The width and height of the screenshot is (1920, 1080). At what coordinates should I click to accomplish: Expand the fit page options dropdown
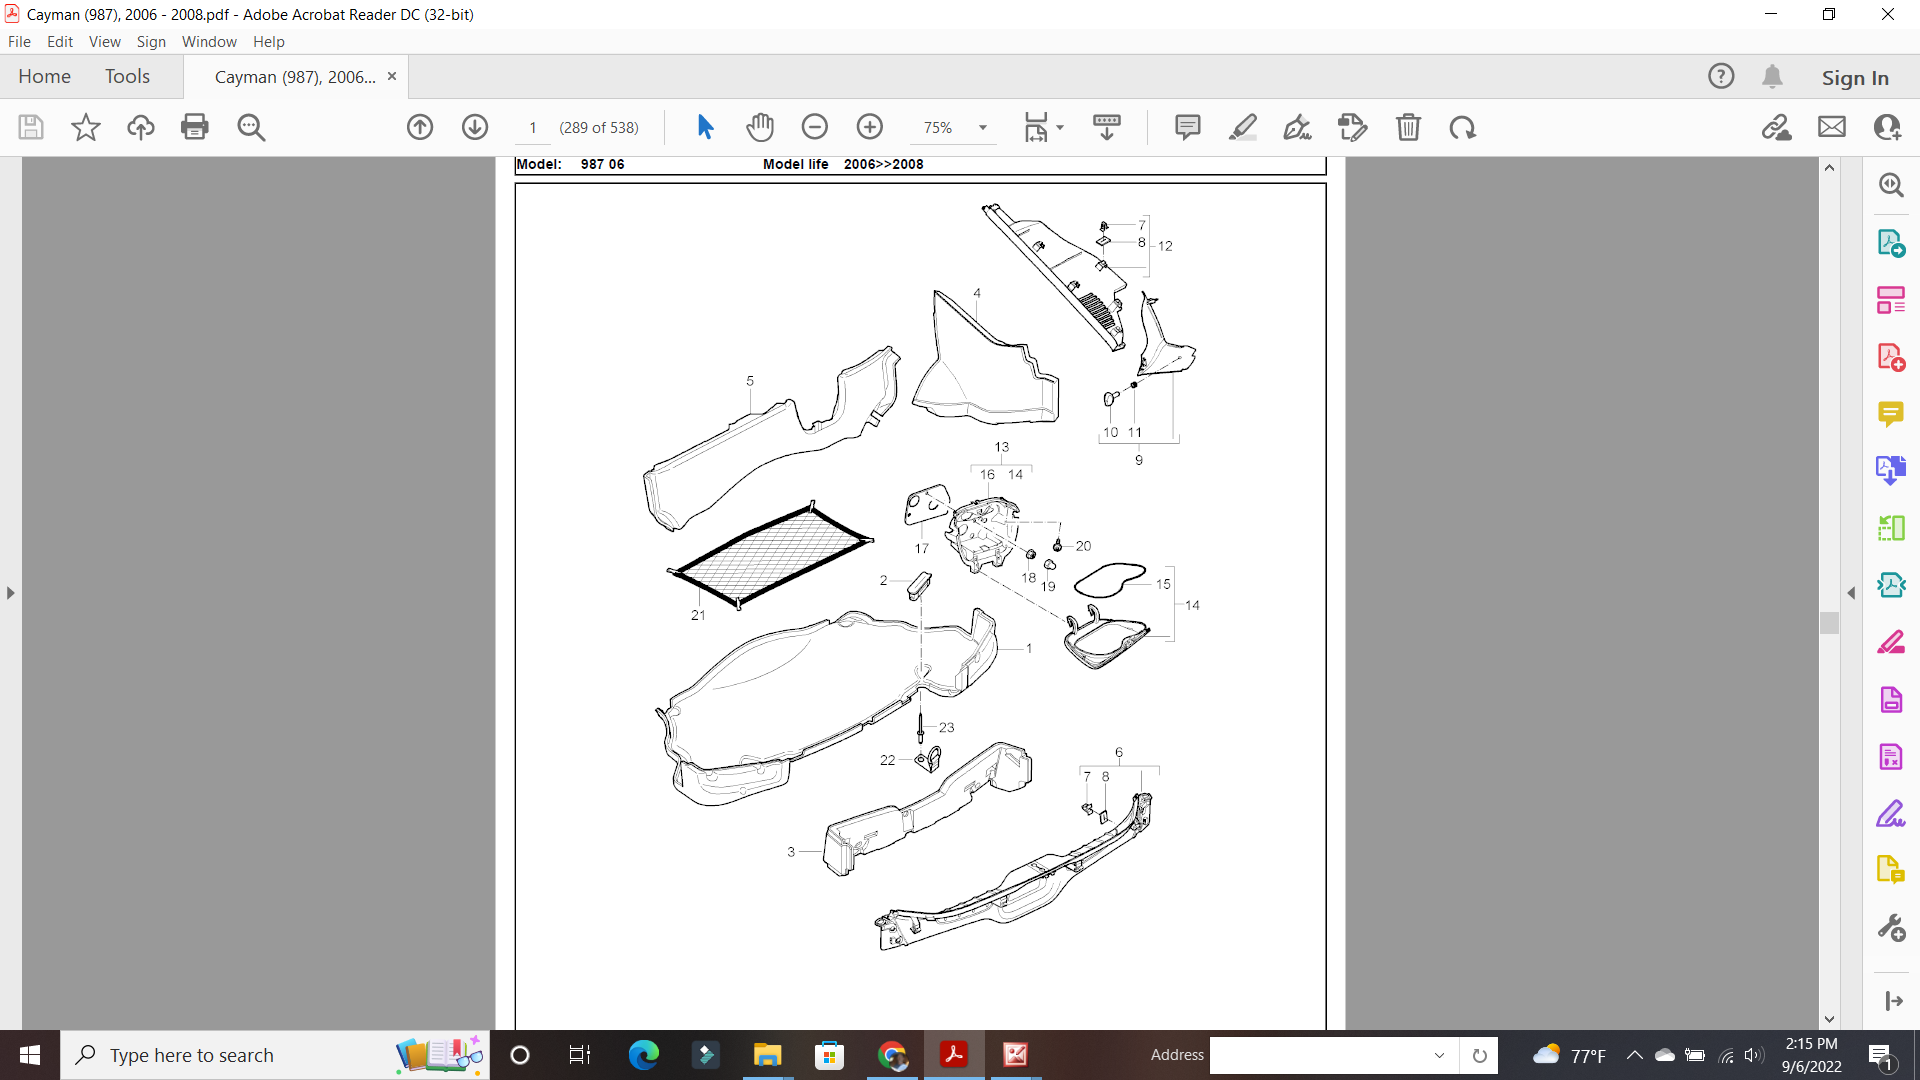1060,127
